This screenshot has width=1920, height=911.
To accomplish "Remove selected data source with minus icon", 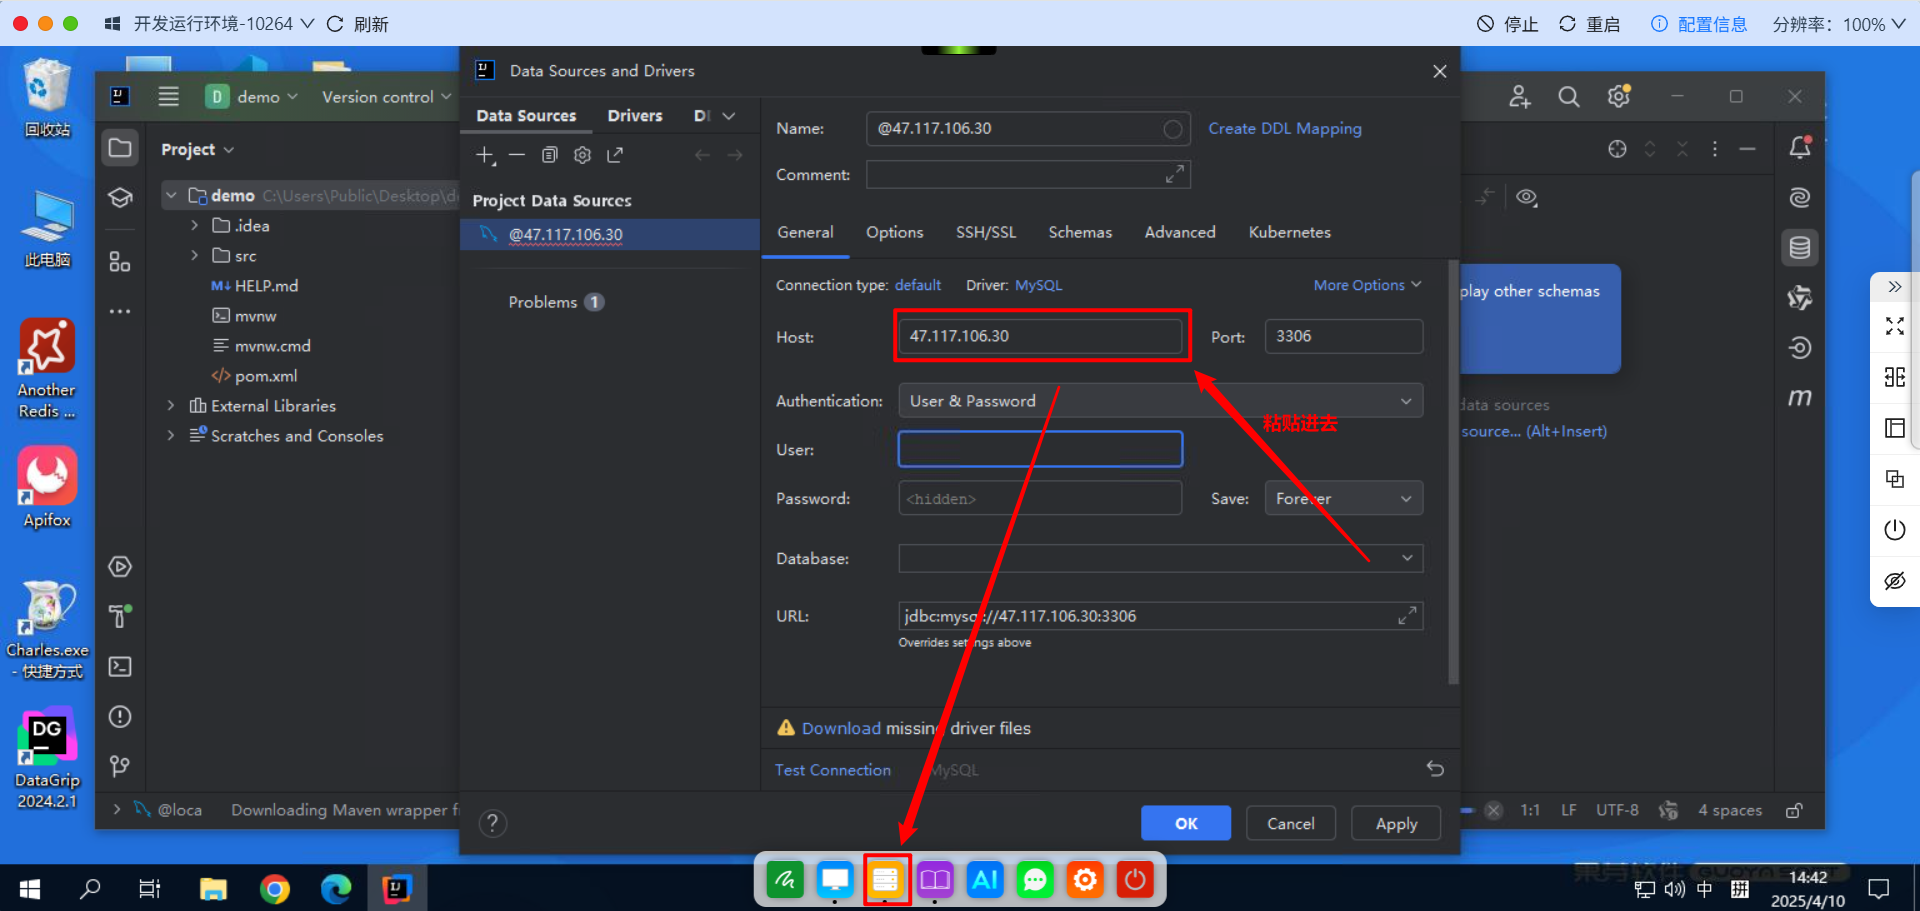I will (x=517, y=155).
